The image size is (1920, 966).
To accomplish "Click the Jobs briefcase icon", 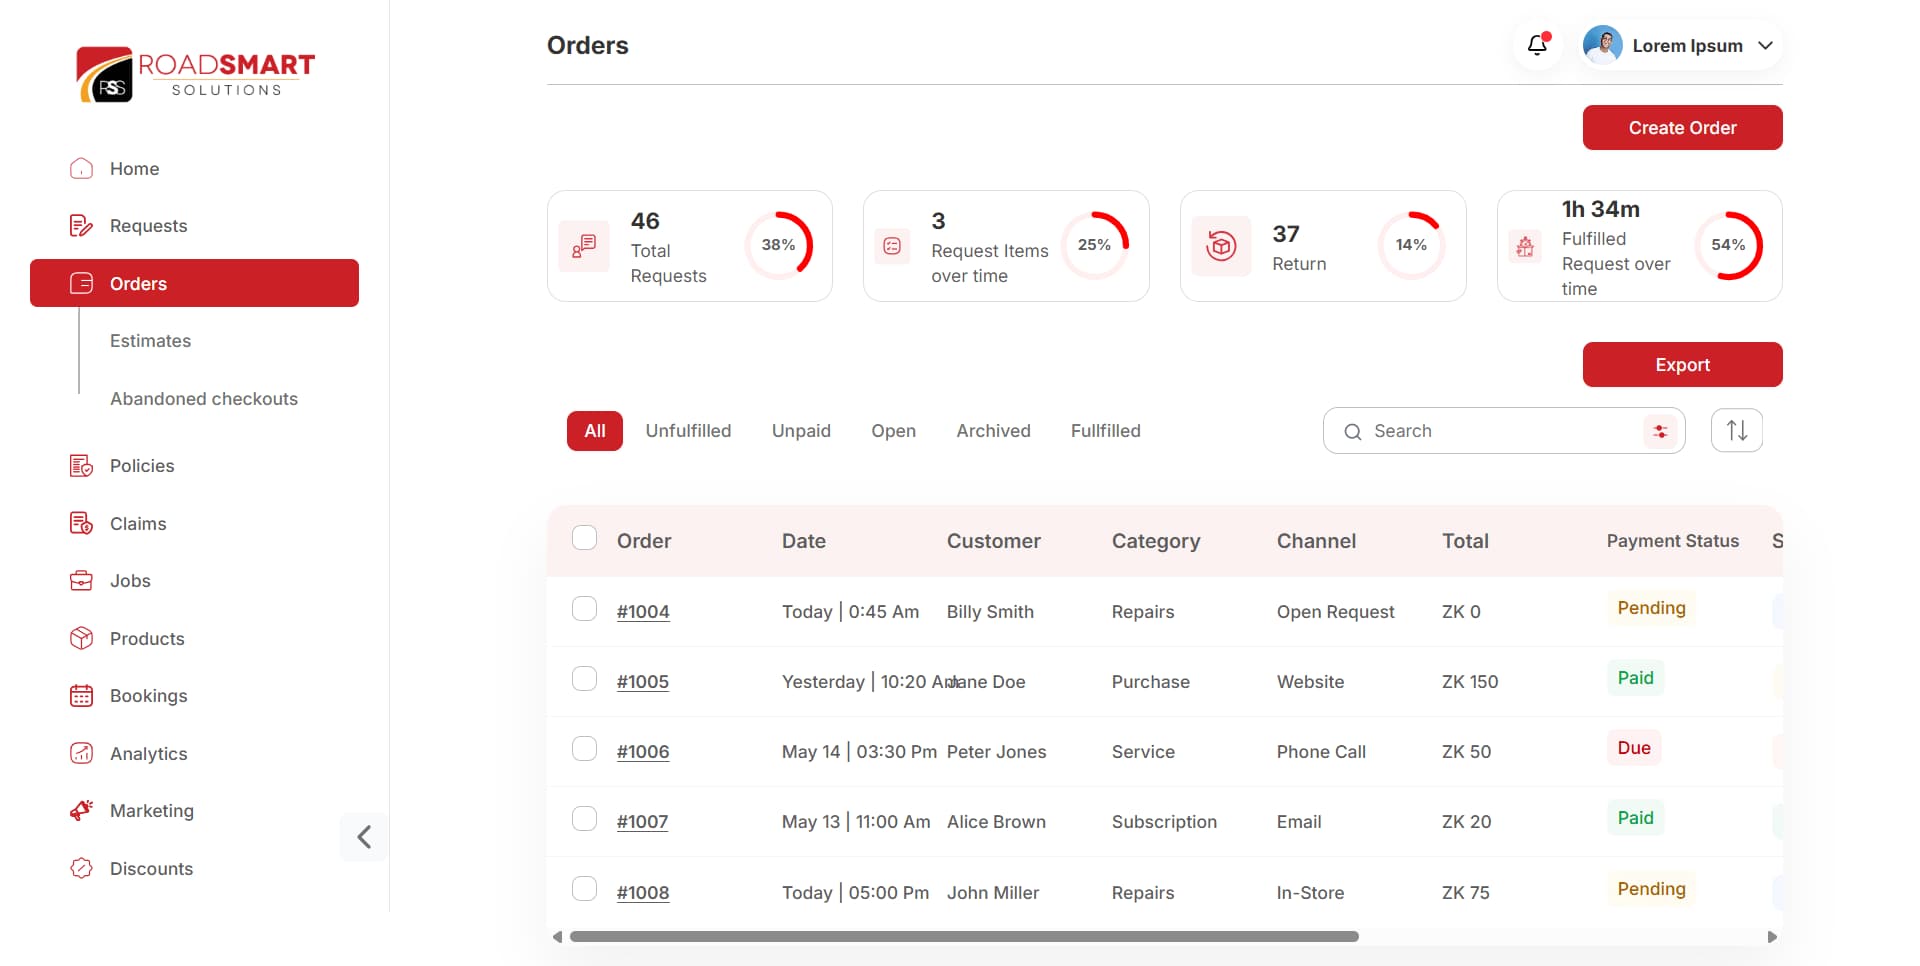I will click(x=82, y=581).
